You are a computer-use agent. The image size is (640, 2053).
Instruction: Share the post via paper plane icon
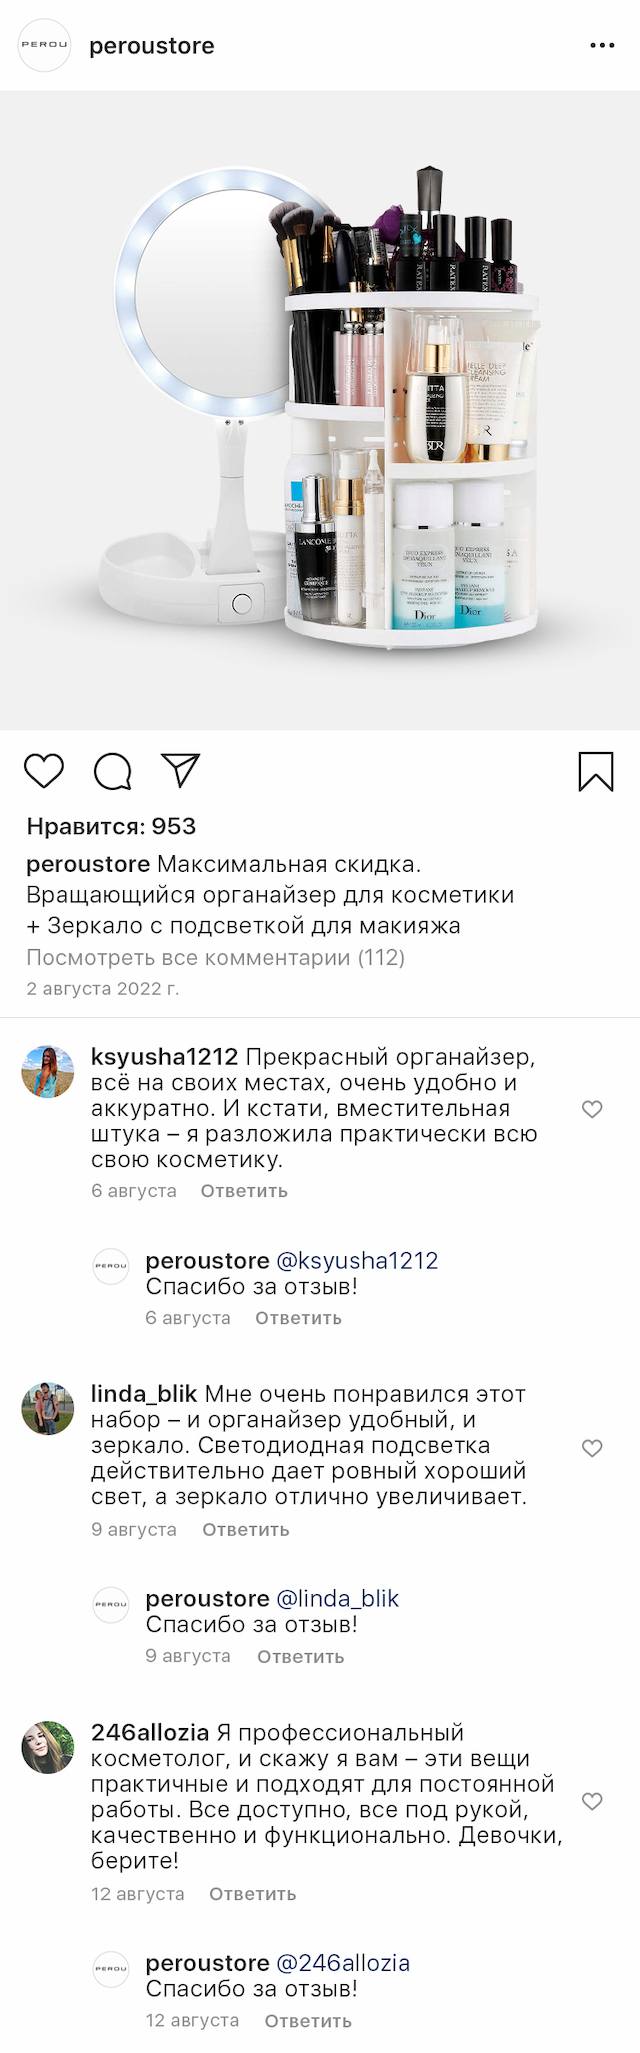[181, 770]
